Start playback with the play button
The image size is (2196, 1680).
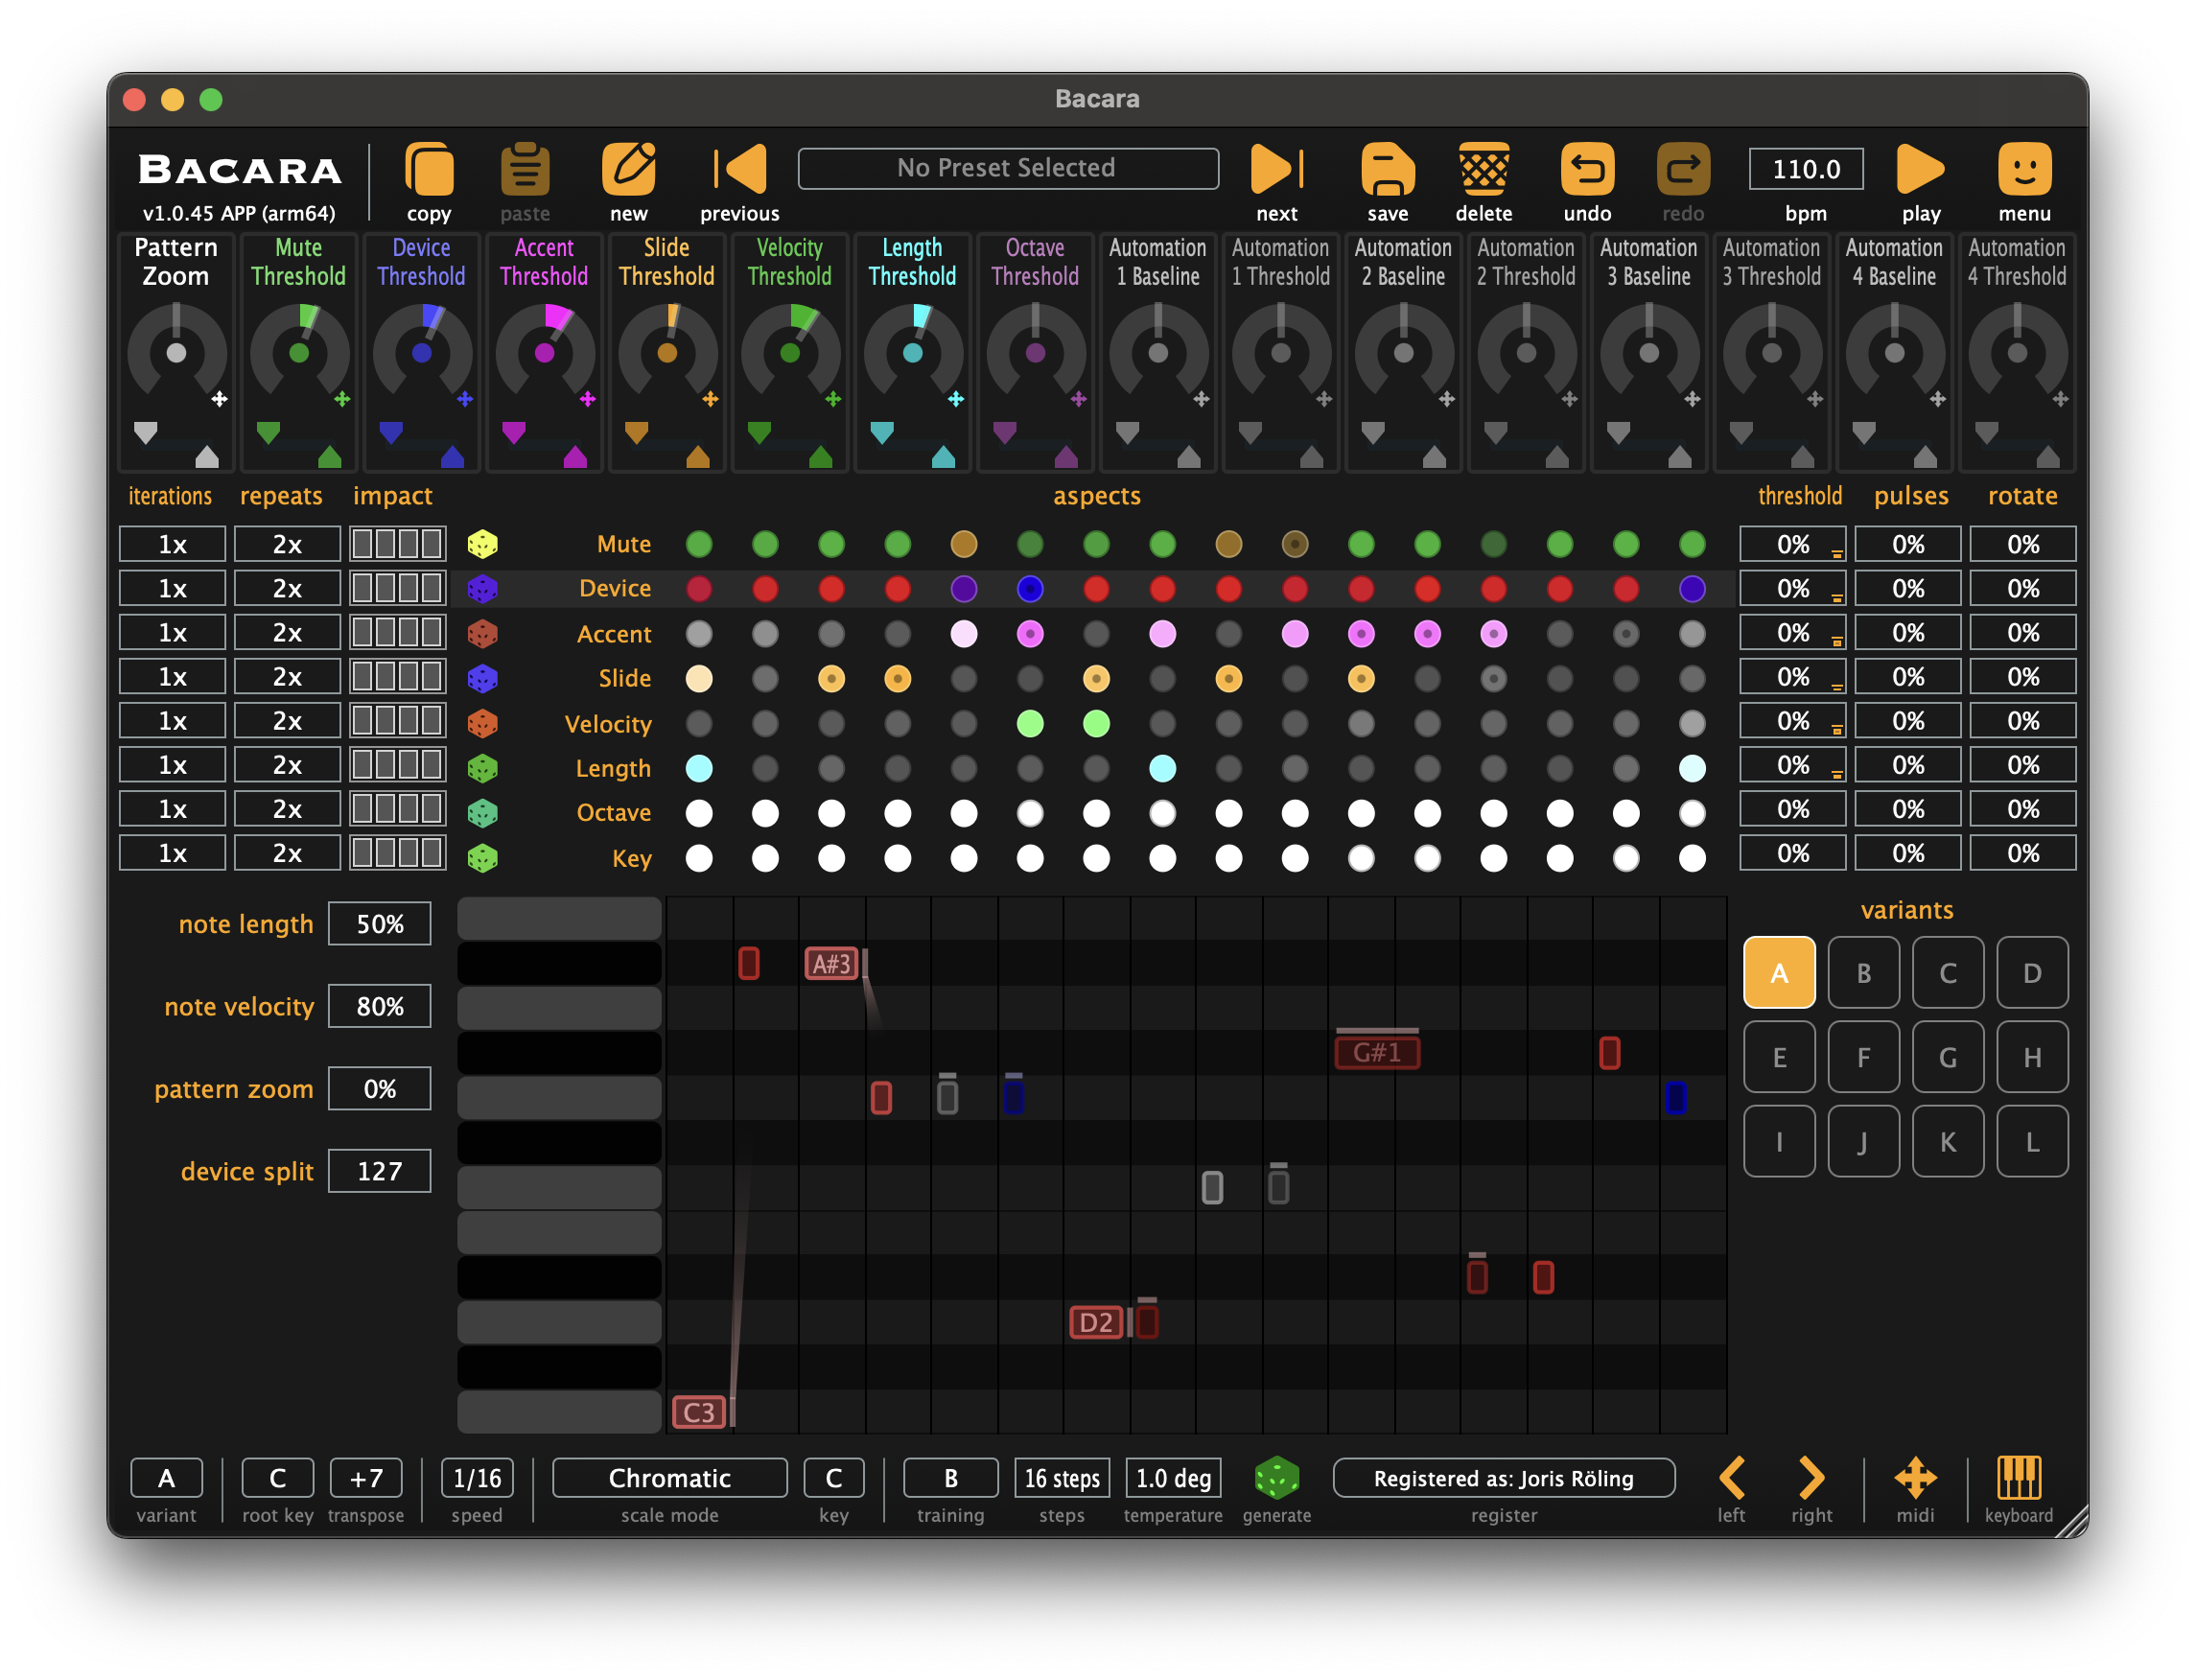[x=1920, y=170]
